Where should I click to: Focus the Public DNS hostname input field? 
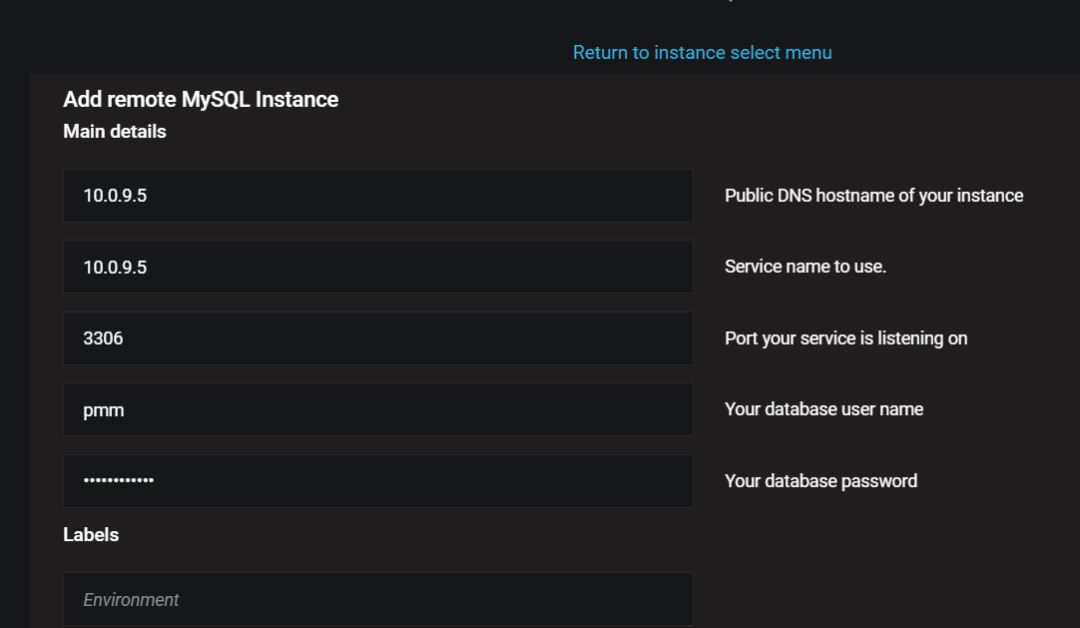point(378,195)
